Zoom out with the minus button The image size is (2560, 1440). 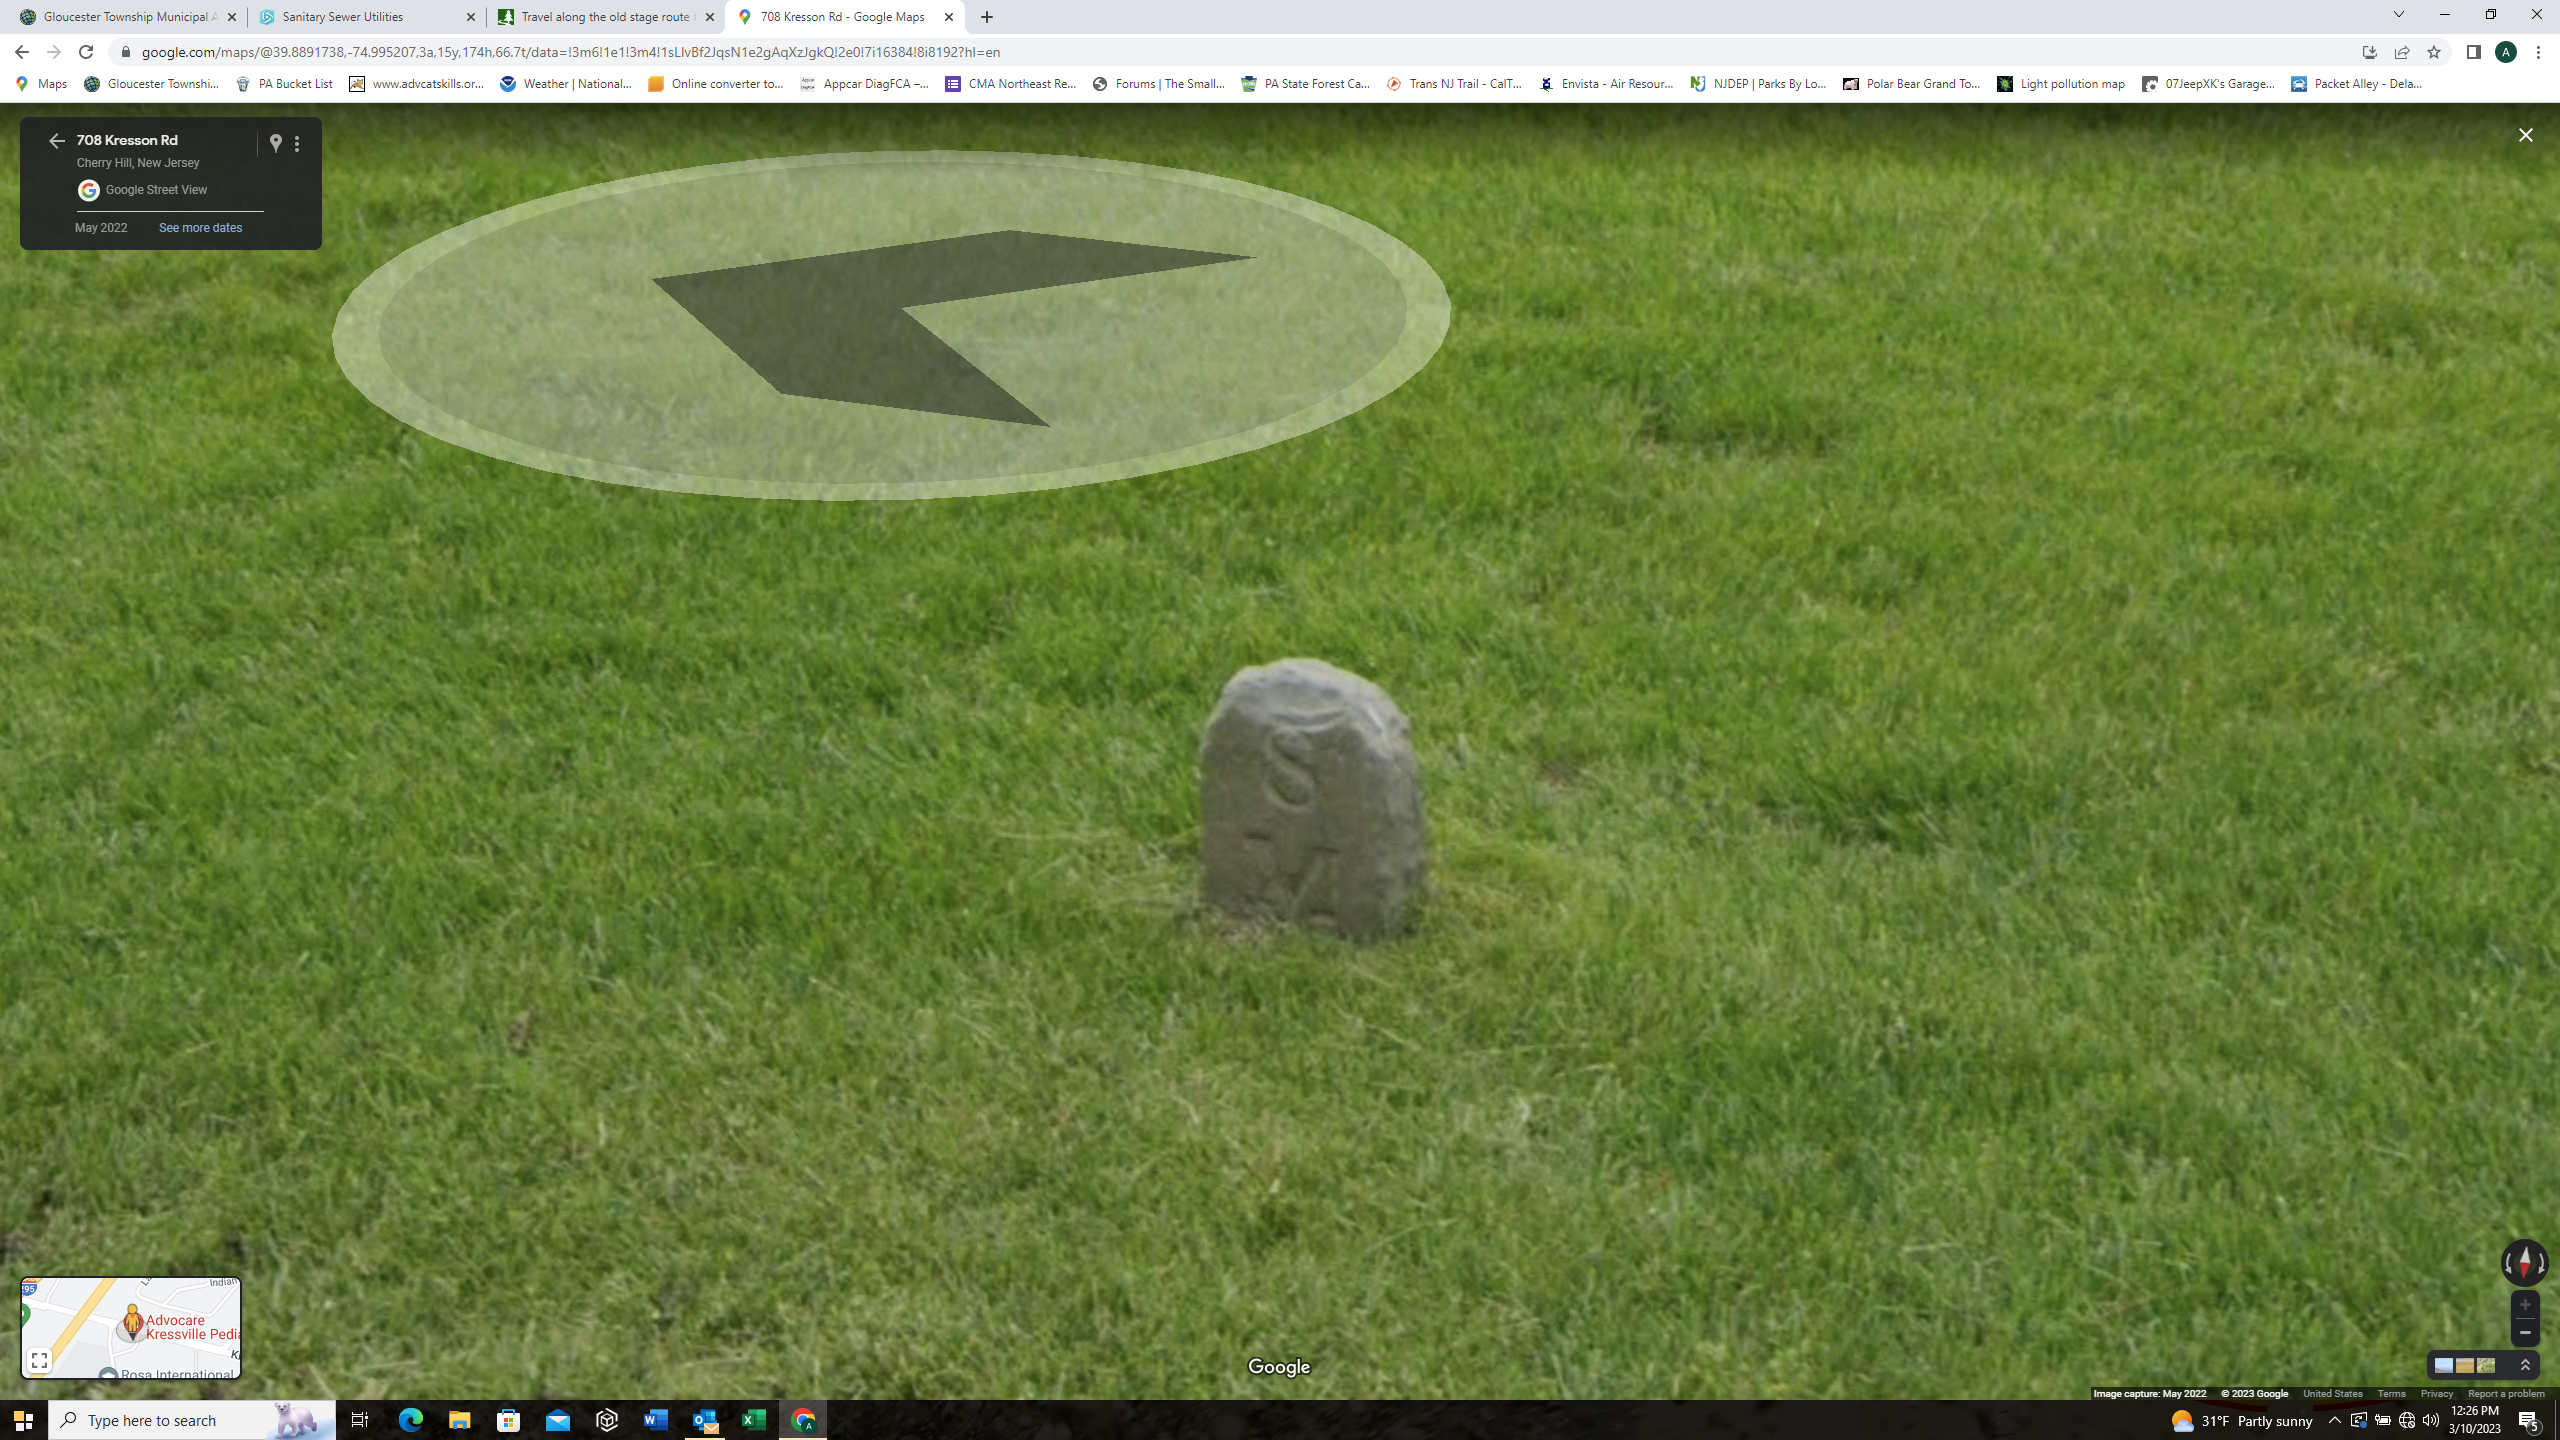2525,1333
